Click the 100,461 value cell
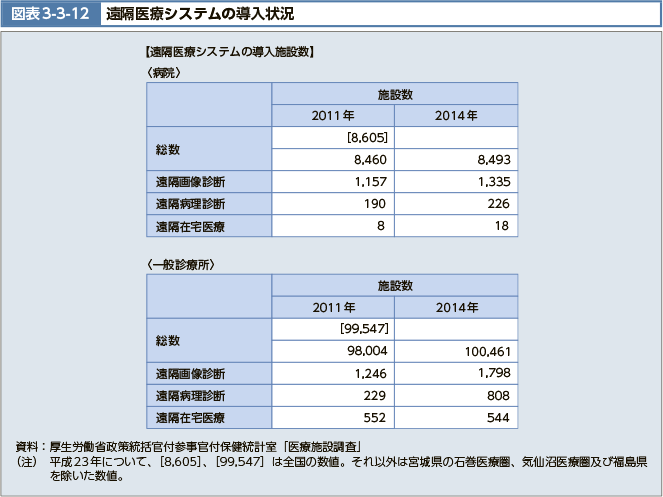Screen dimensions: 663x497 click(x=487, y=351)
